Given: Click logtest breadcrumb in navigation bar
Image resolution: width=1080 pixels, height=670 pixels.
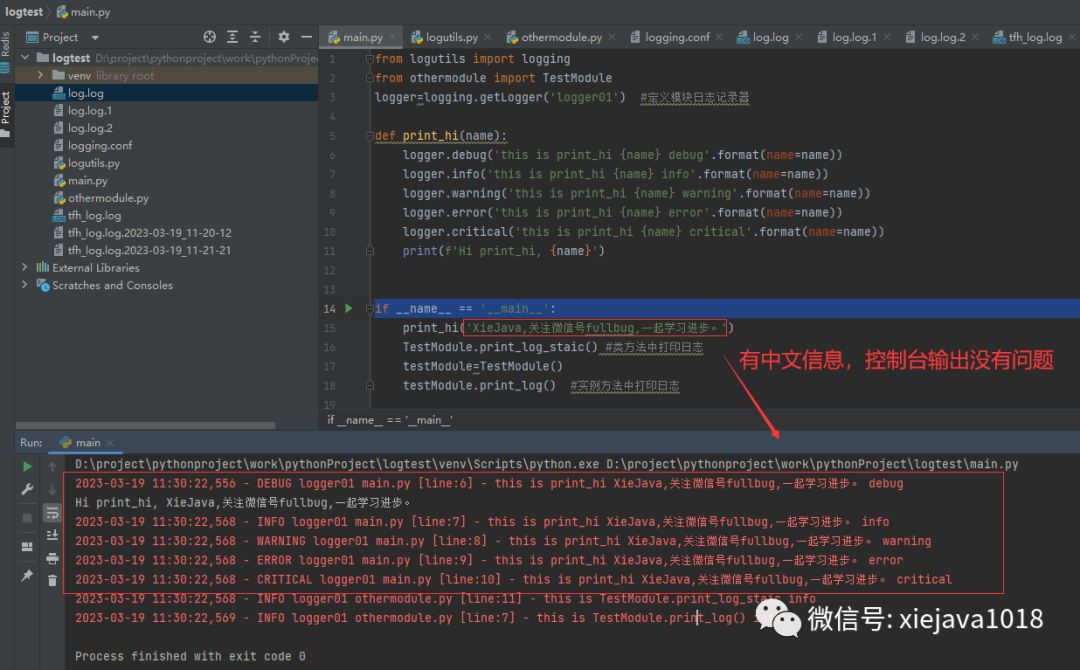Looking at the screenshot, I should tap(24, 12).
